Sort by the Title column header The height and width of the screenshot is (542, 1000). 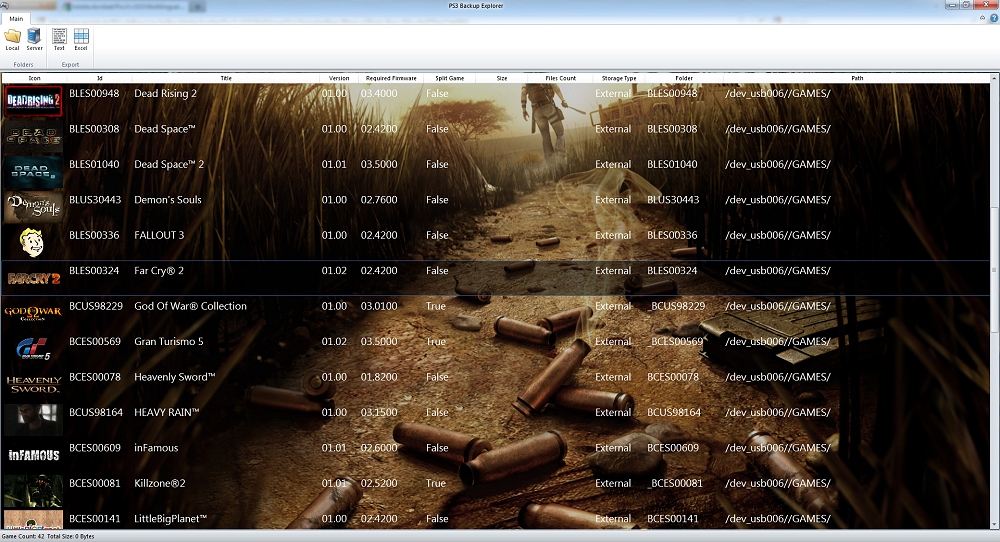[226, 78]
